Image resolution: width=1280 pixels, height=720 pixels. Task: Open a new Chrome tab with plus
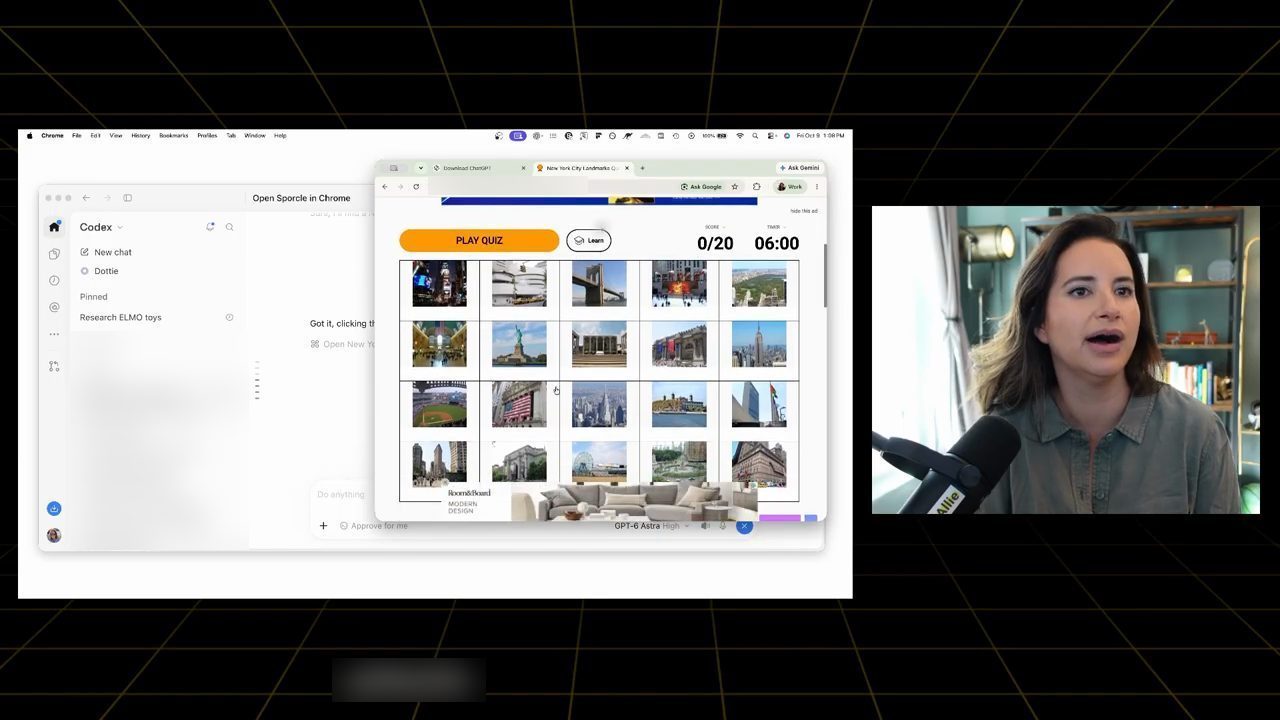pos(642,168)
